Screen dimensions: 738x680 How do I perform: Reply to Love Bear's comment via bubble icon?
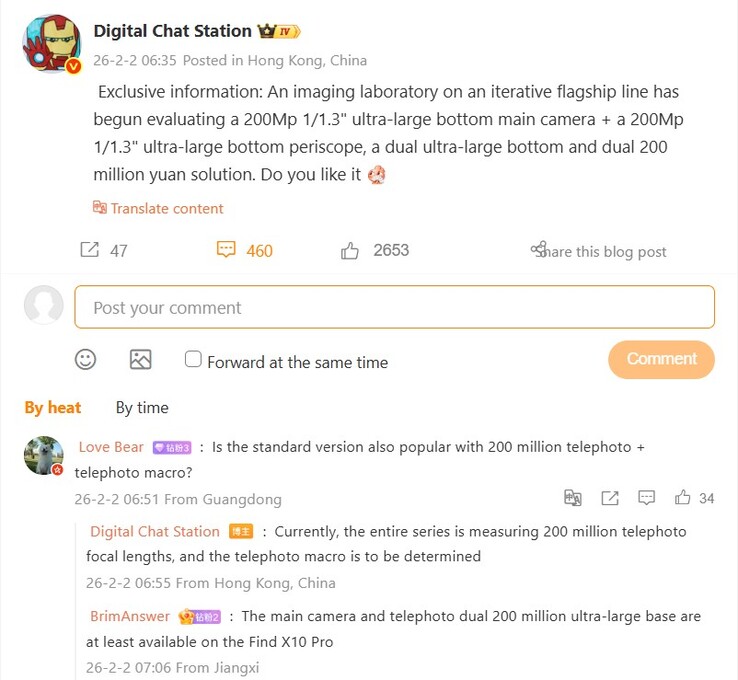pyautogui.click(x=646, y=497)
